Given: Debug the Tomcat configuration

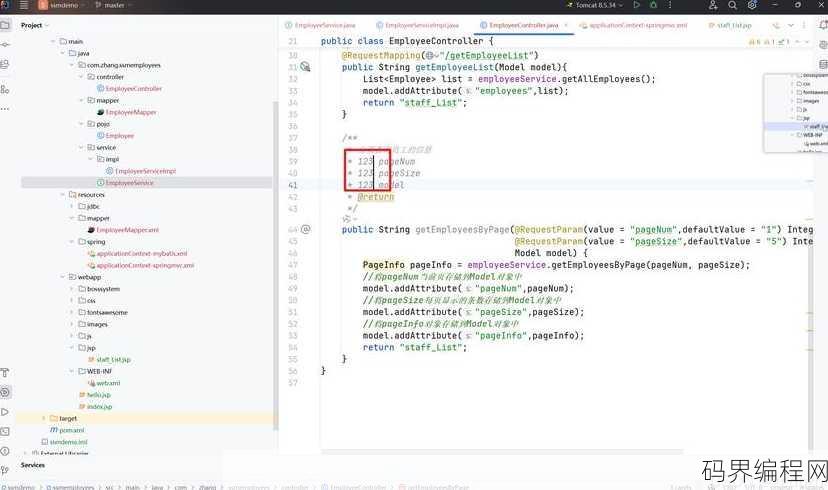Looking at the screenshot, I should tap(653, 5).
